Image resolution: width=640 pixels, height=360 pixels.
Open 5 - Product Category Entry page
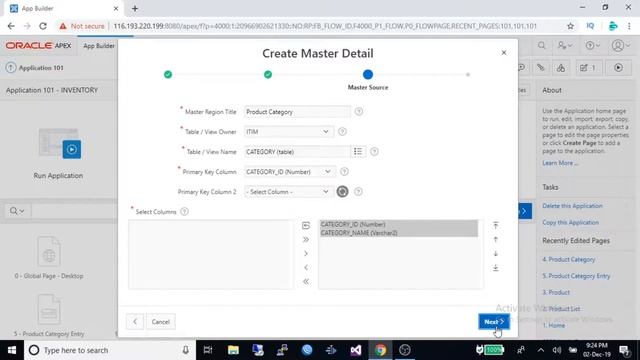point(49,315)
